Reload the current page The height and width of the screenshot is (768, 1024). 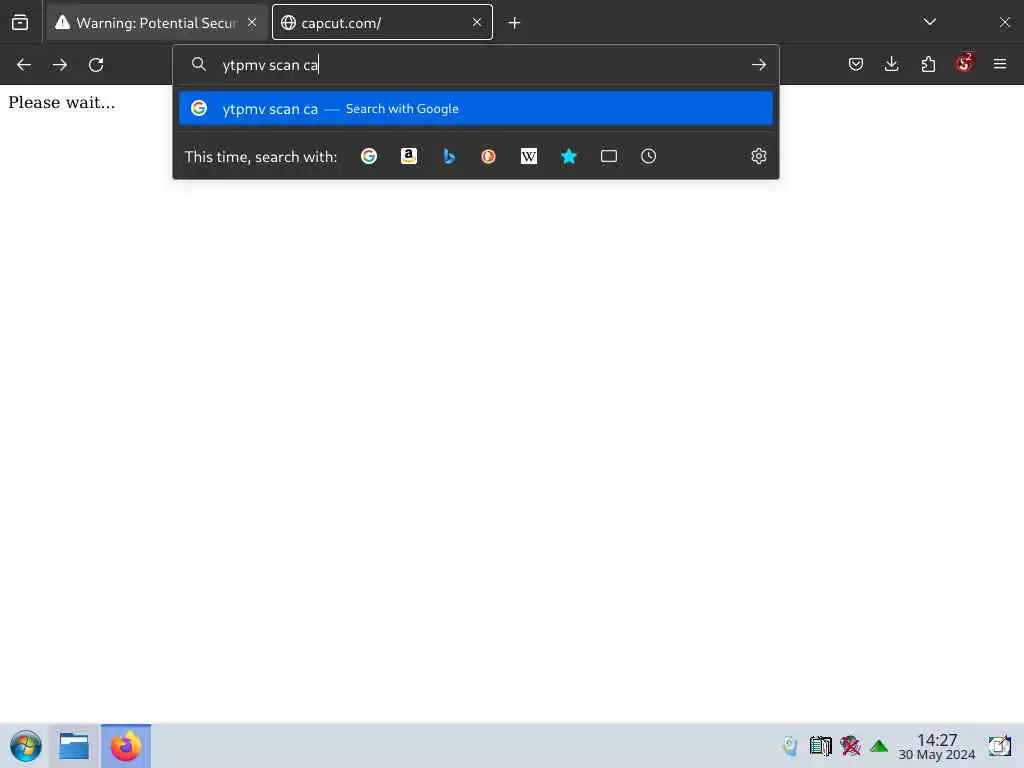coord(96,65)
